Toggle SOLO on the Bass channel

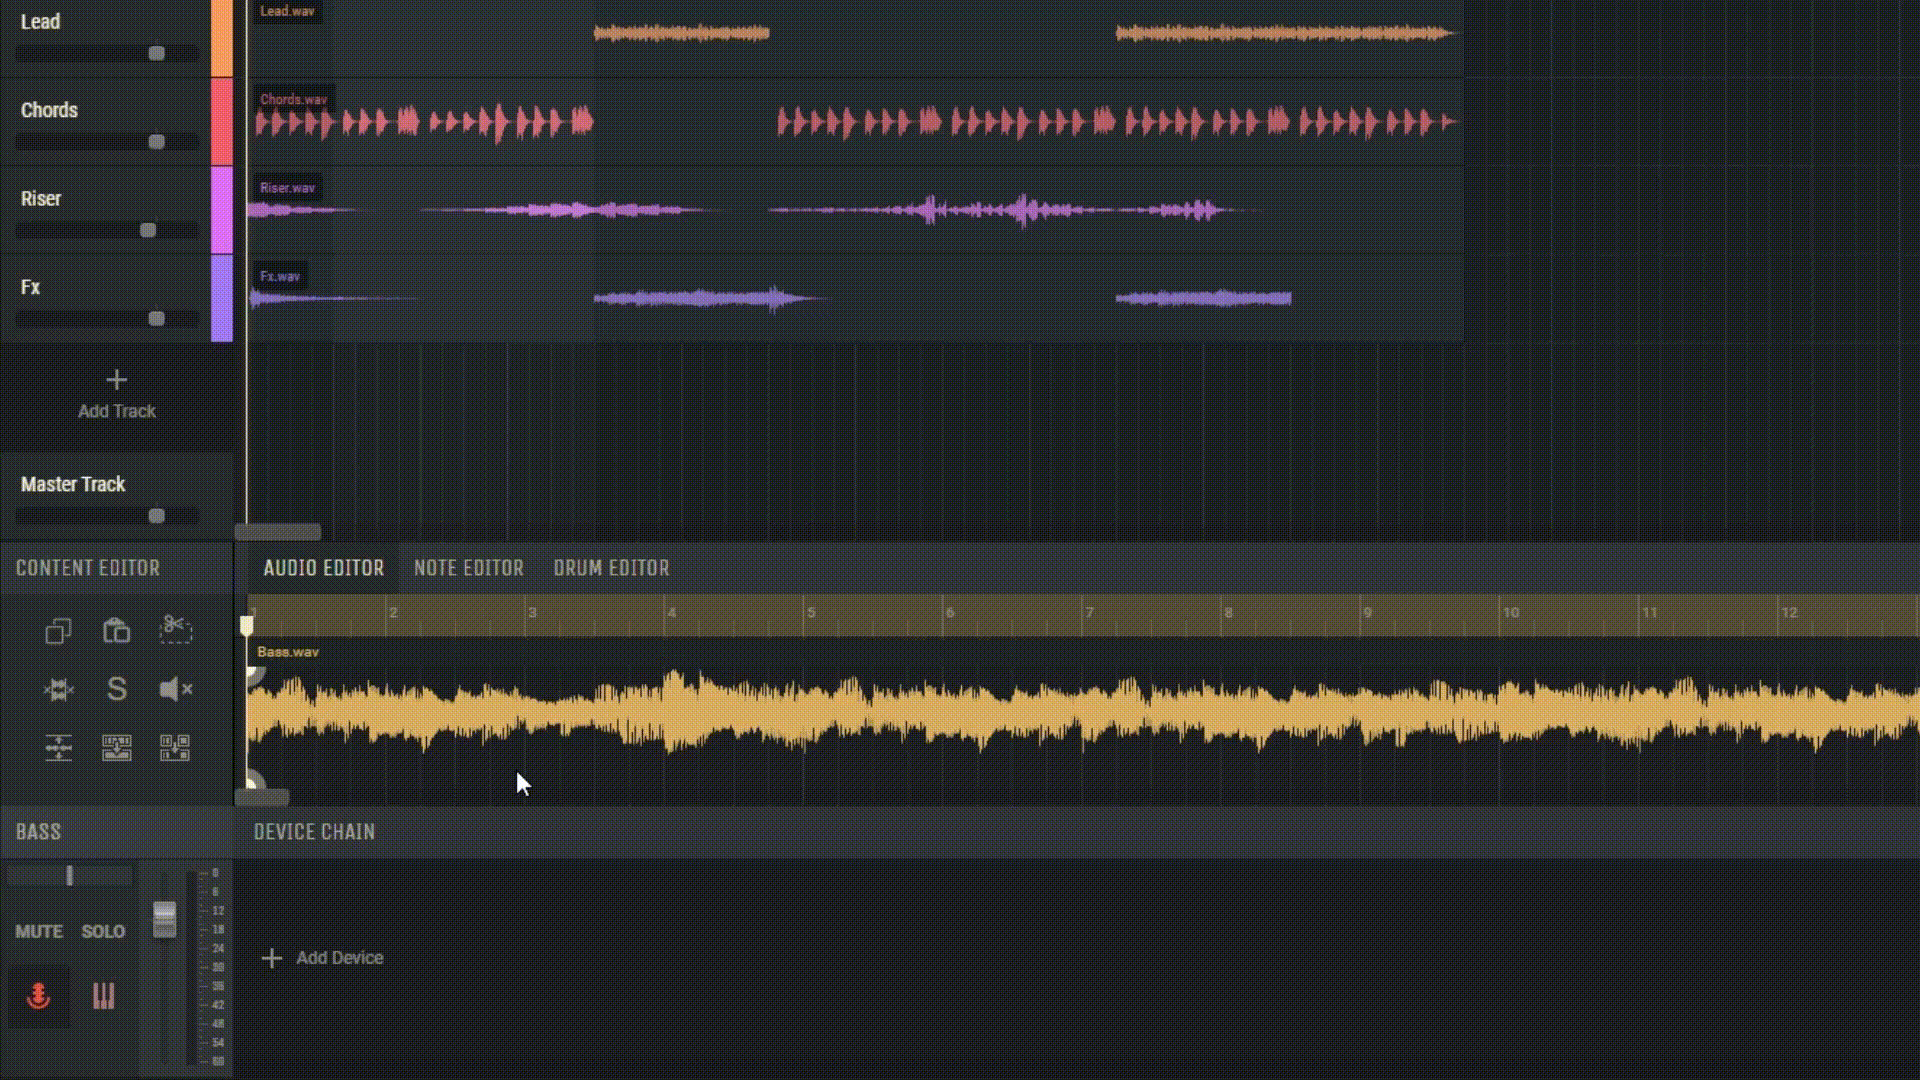click(x=103, y=931)
